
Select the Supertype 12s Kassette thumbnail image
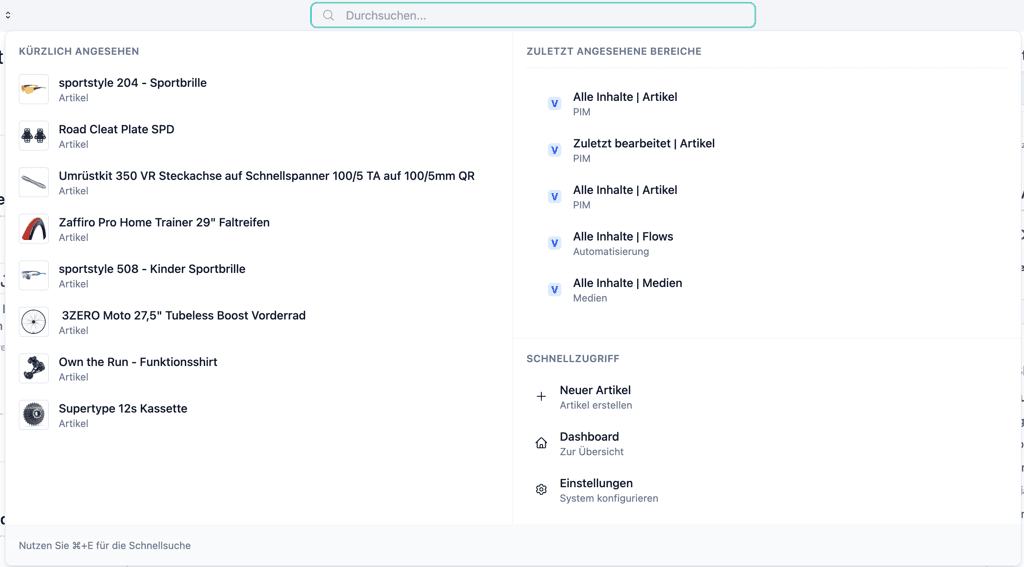(34, 415)
